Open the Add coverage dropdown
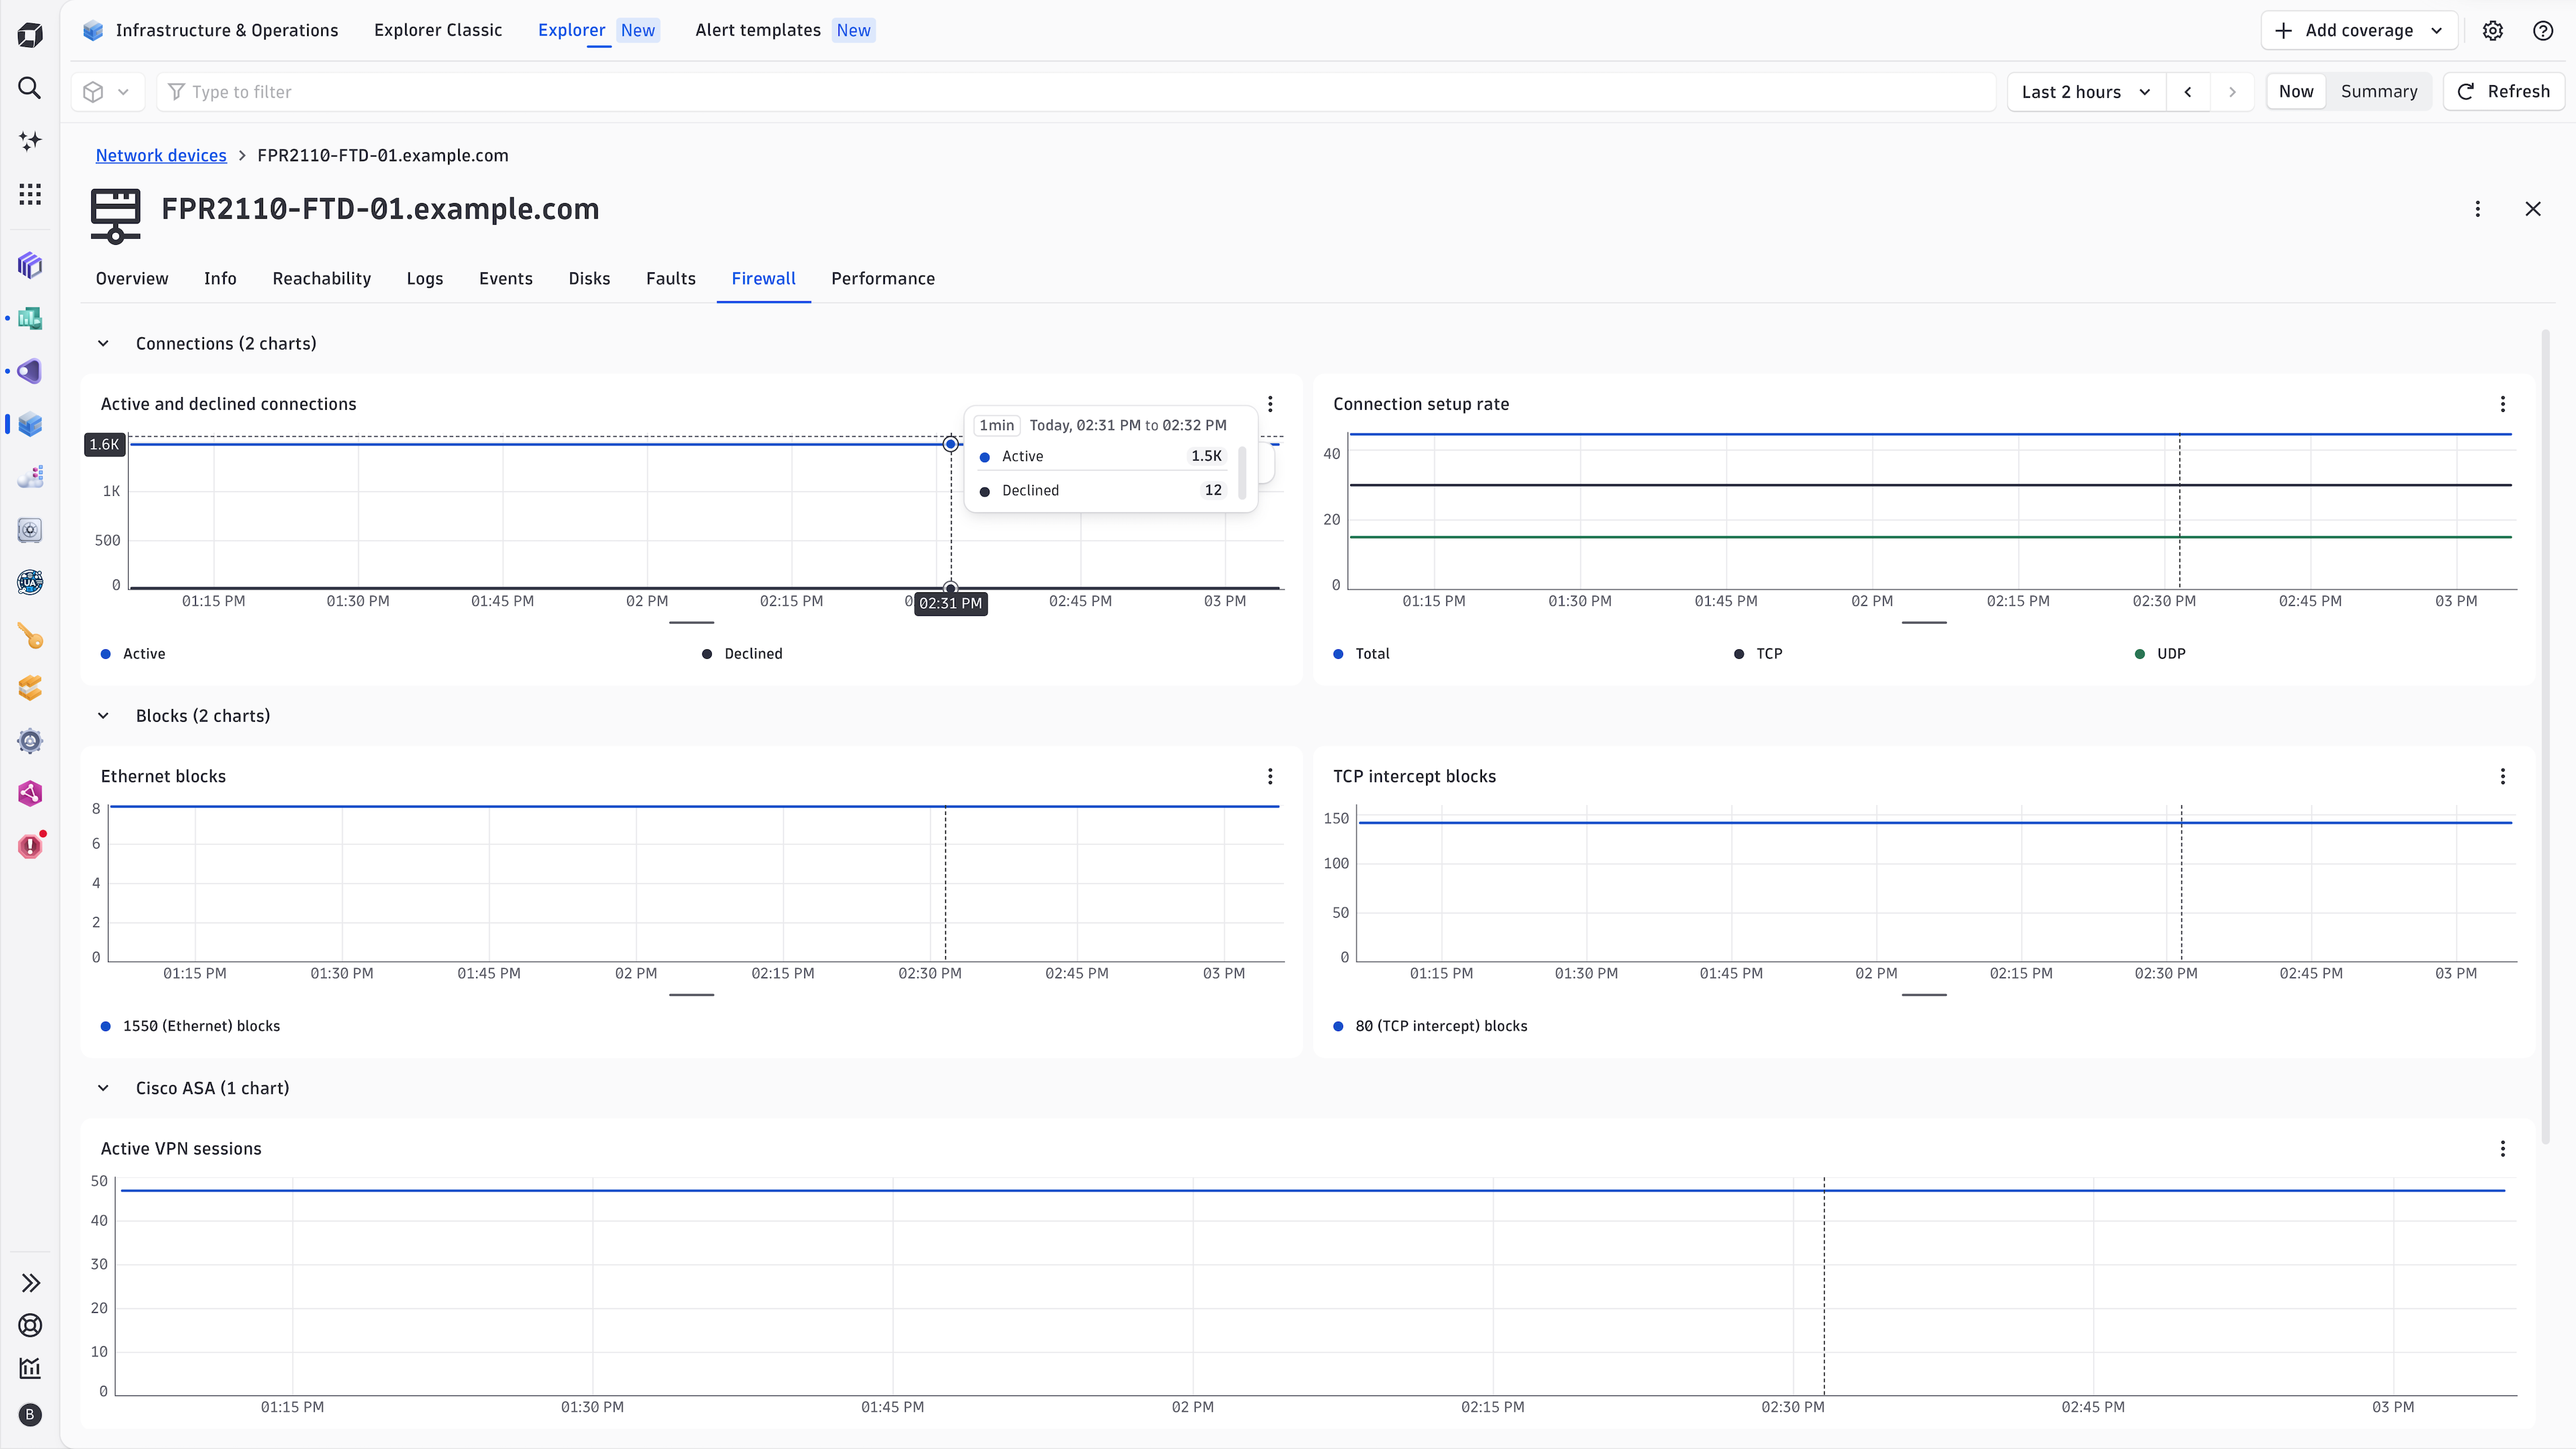This screenshot has width=2576, height=1449. click(x=2359, y=31)
